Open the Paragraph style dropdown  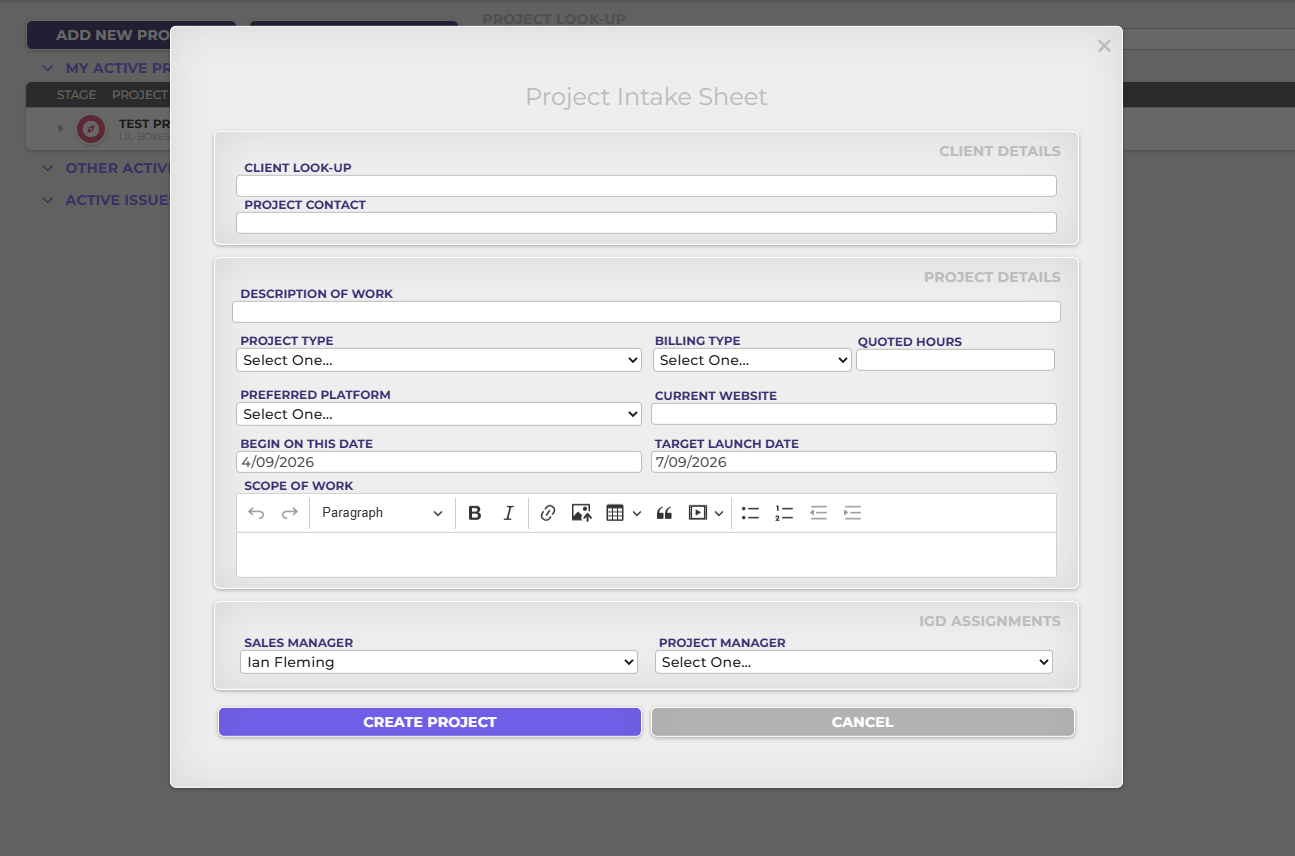pos(382,513)
